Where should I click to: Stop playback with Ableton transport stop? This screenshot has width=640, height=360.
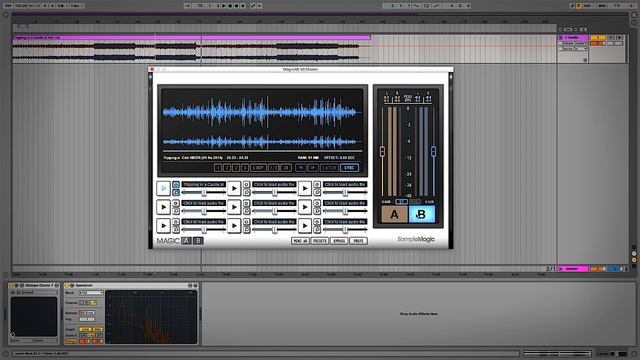point(230,6)
